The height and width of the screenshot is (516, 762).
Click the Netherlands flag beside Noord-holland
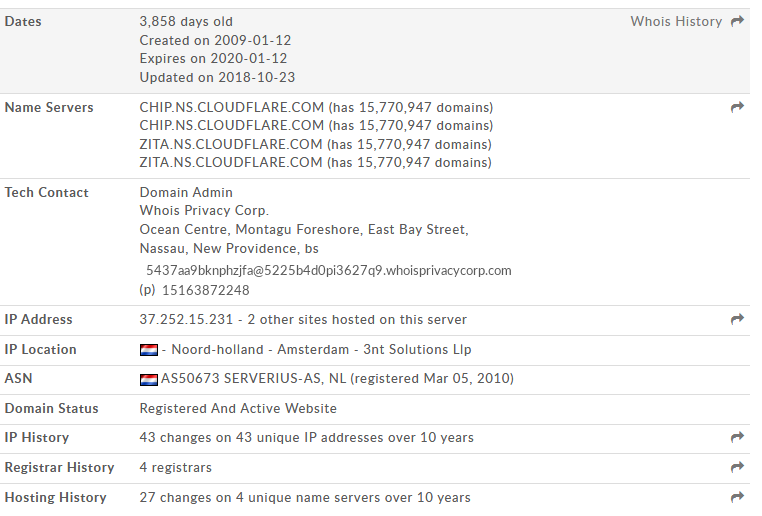[149, 350]
